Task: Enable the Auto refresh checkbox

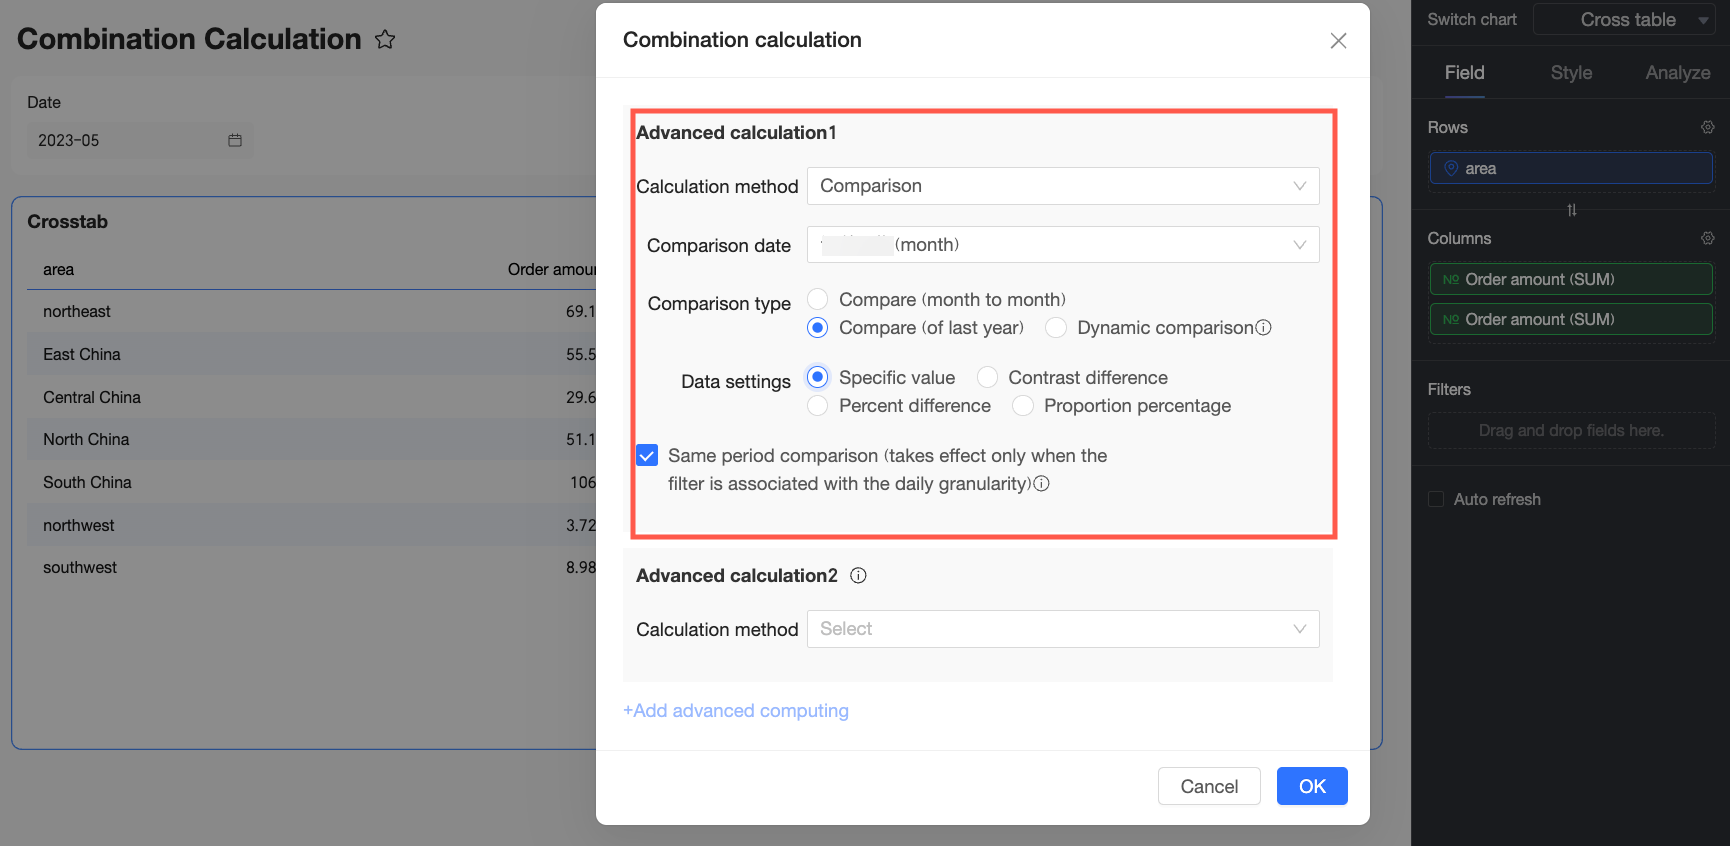Action: tap(1436, 499)
